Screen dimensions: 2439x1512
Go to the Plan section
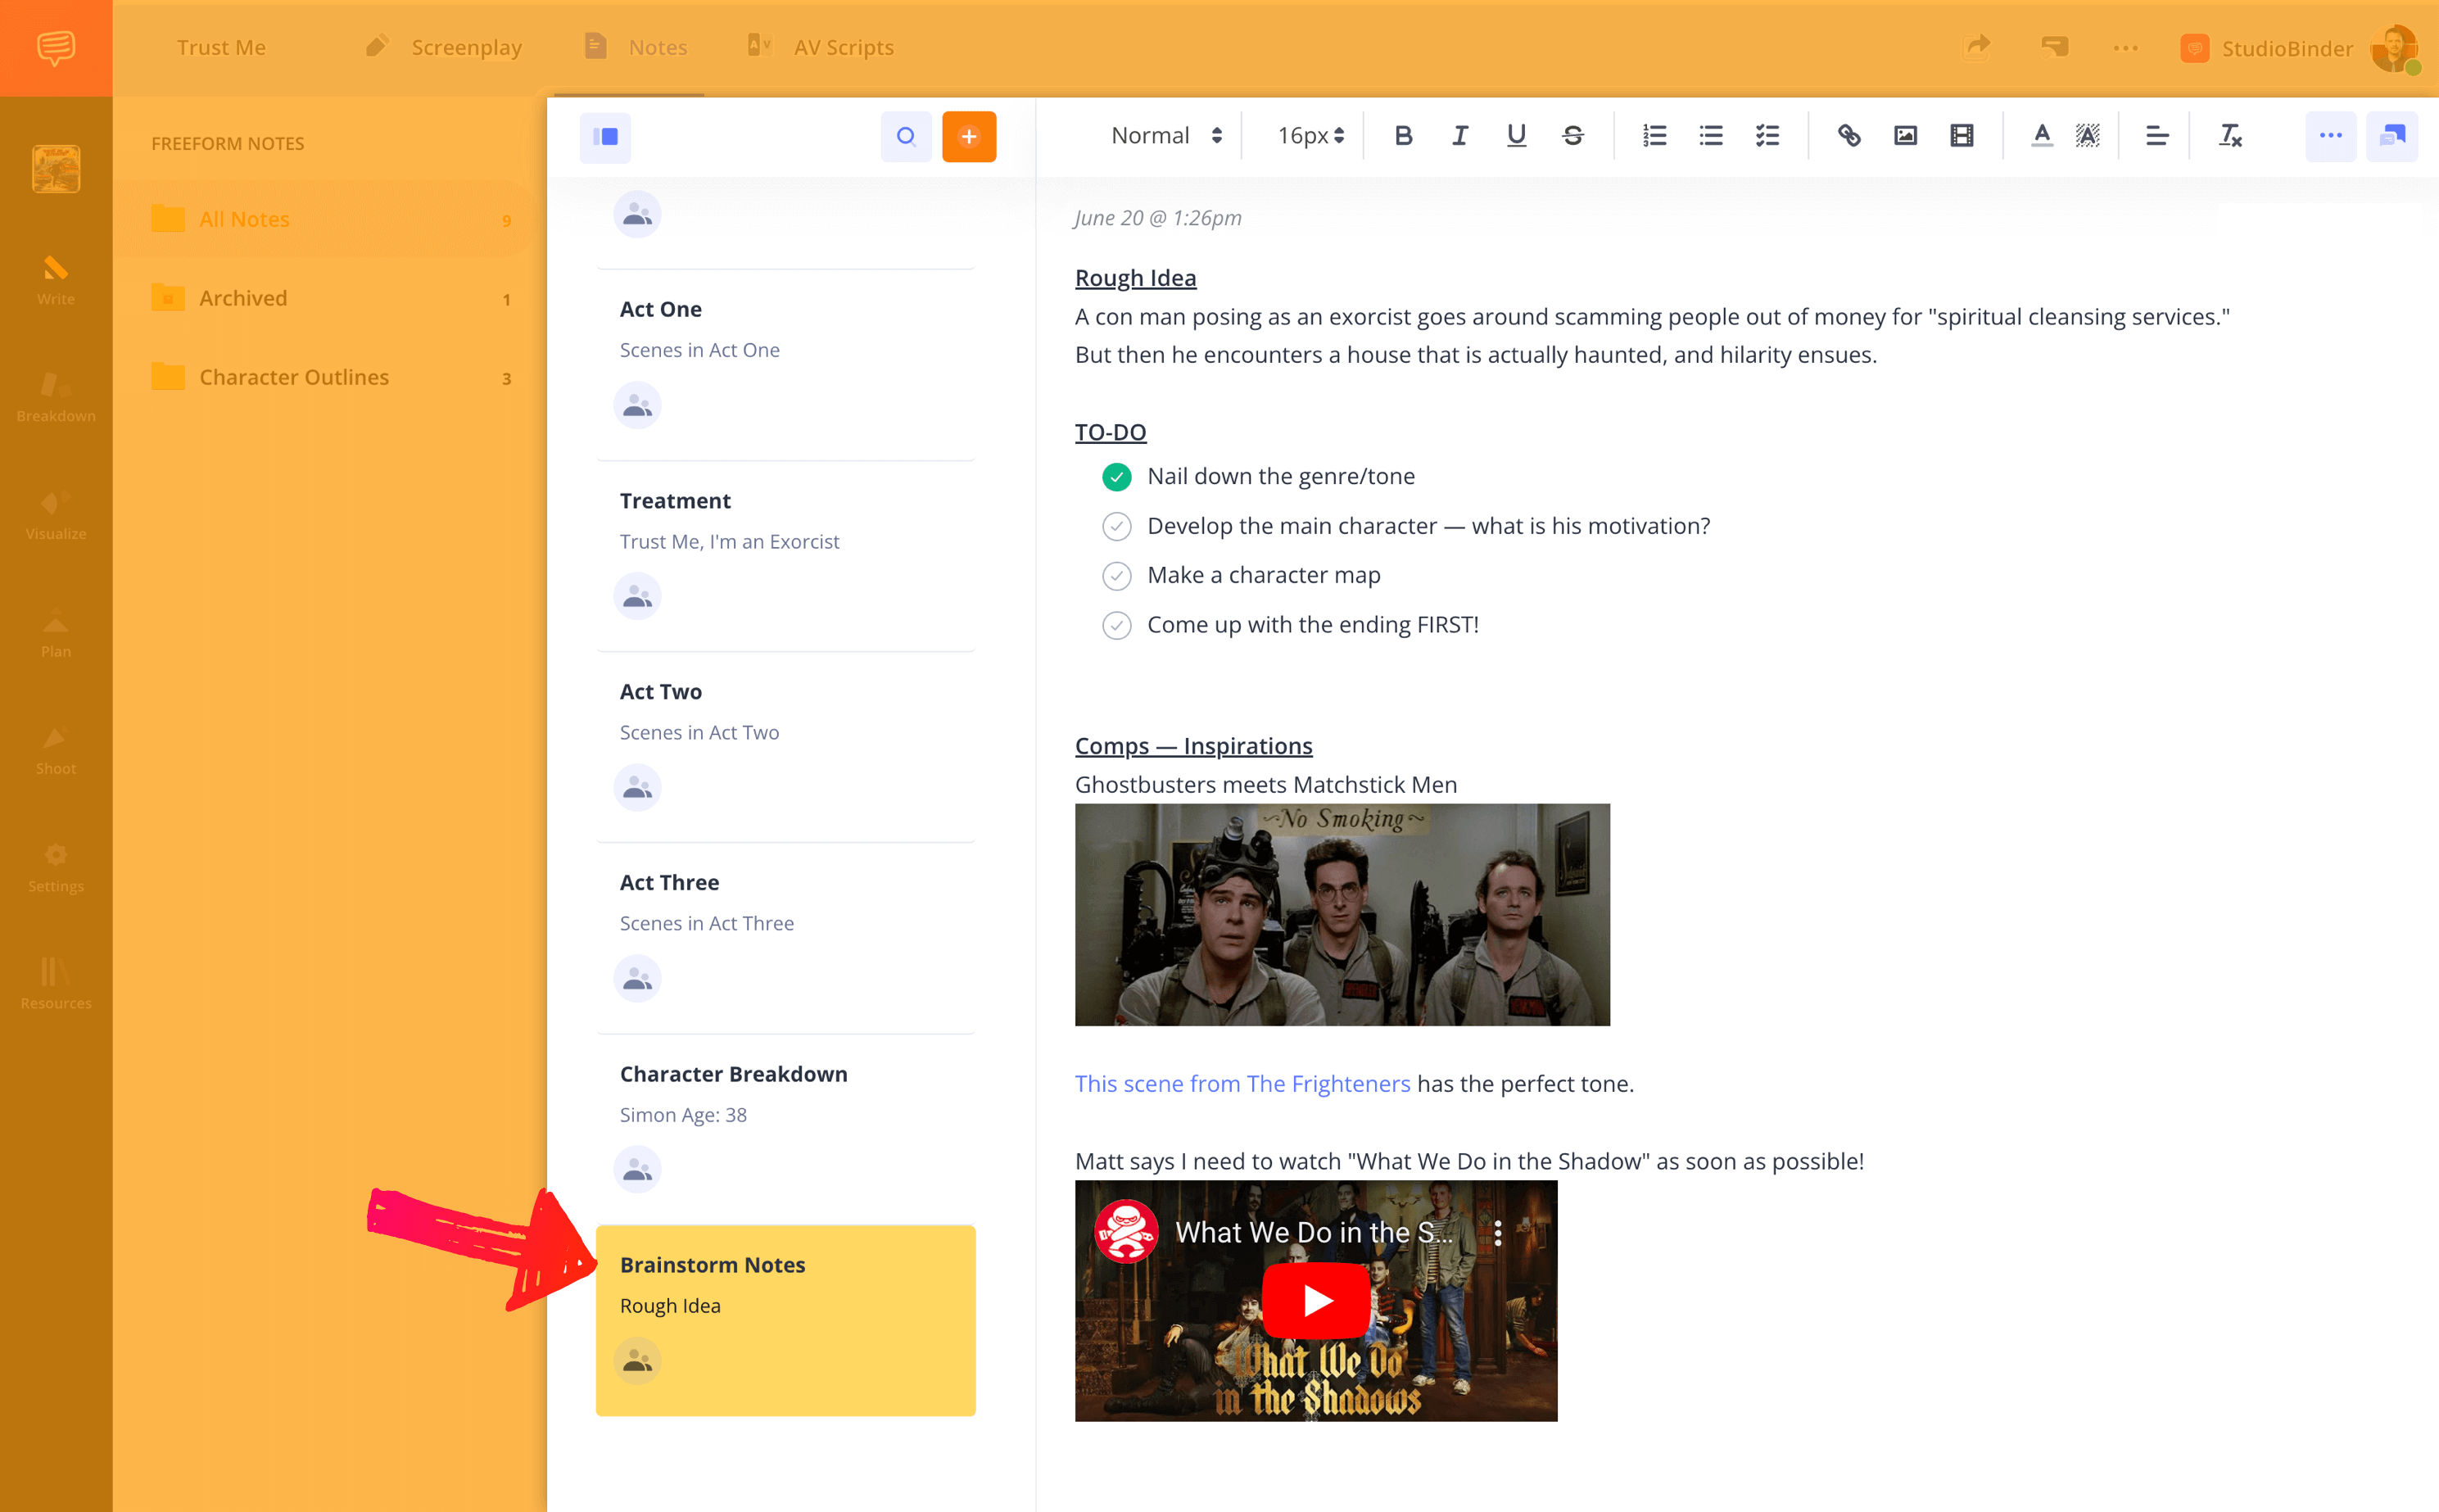point(56,632)
